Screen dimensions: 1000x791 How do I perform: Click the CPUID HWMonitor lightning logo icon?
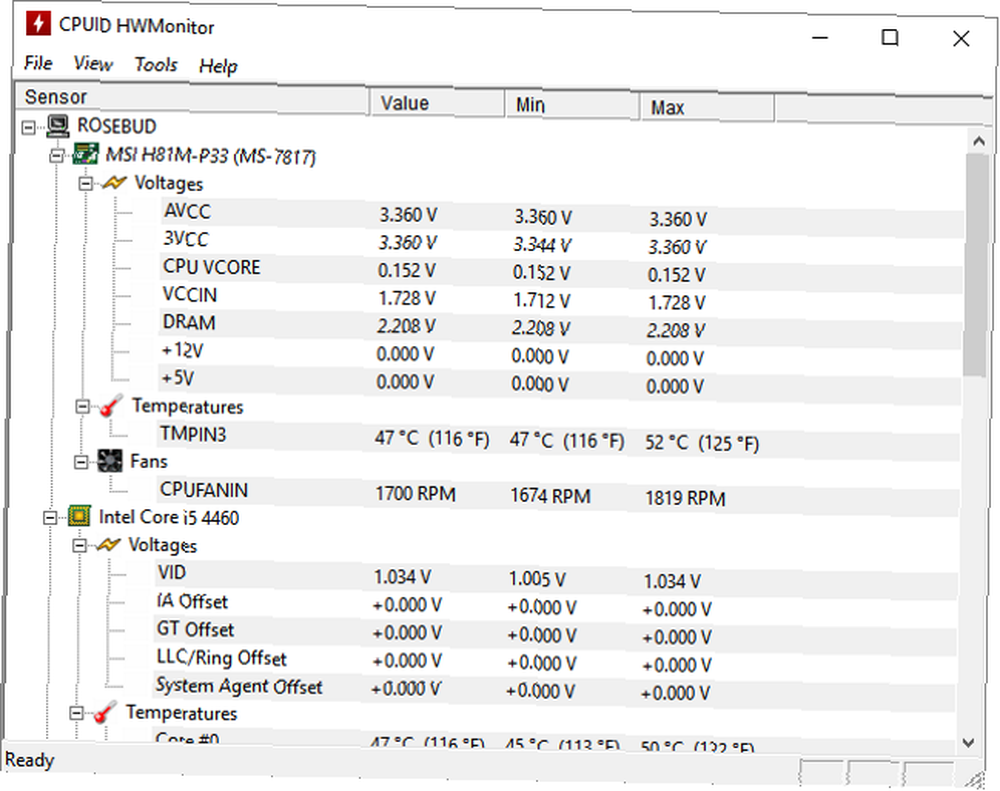click(x=38, y=24)
